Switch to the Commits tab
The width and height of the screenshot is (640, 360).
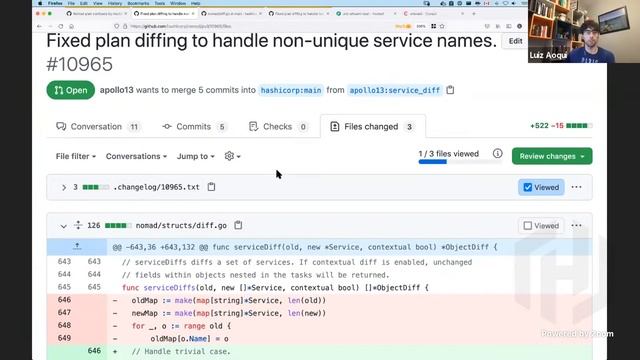pyautogui.click(x=194, y=127)
